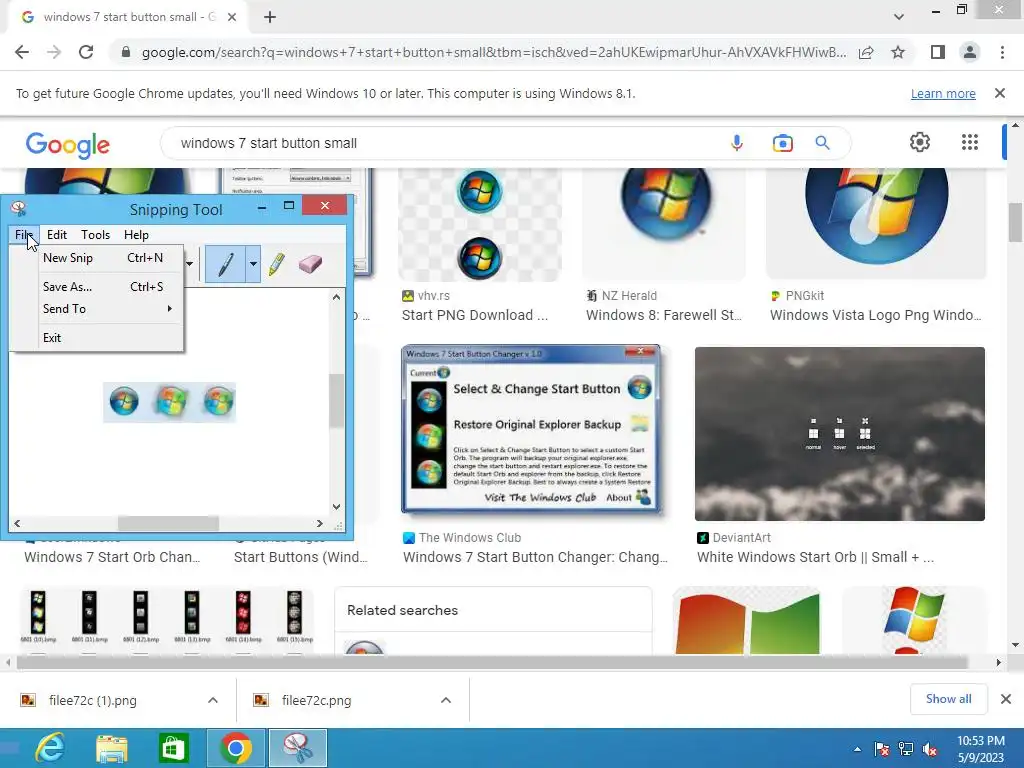1024x768 pixels.
Task: Open the PNGkit Windows Vista Logo result
Action: click(875, 315)
